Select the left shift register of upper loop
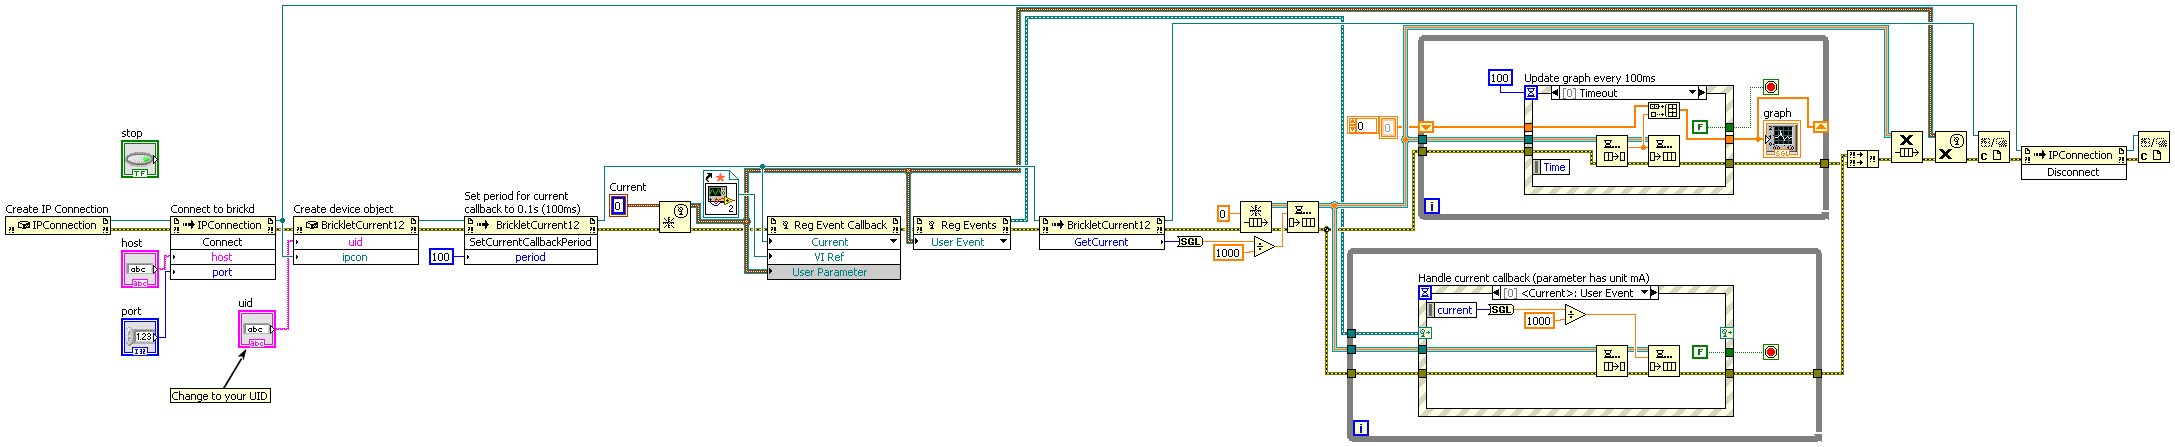The height and width of the screenshot is (447, 2175). pyautogui.click(x=1426, y=127)
